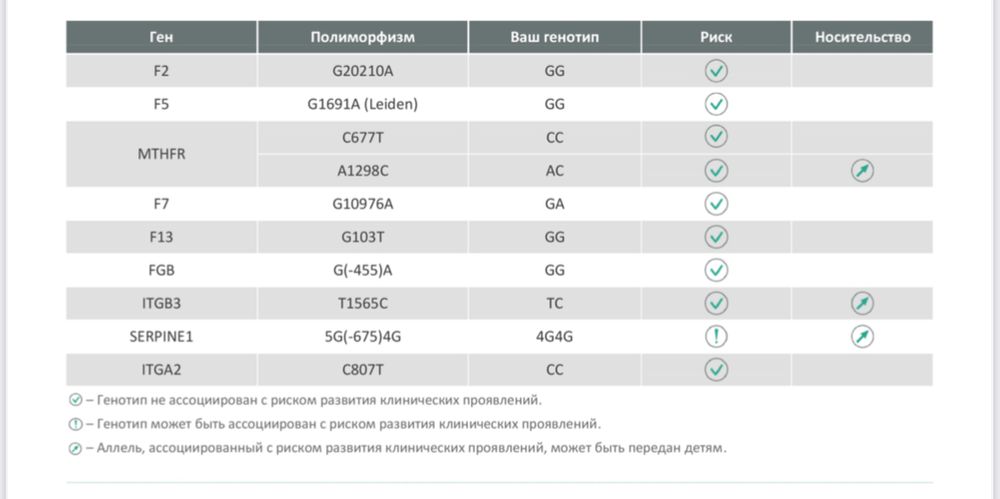Click the risk checkmark icon for FGB
The image size is (1000, 499).
(x=716, y=270)
